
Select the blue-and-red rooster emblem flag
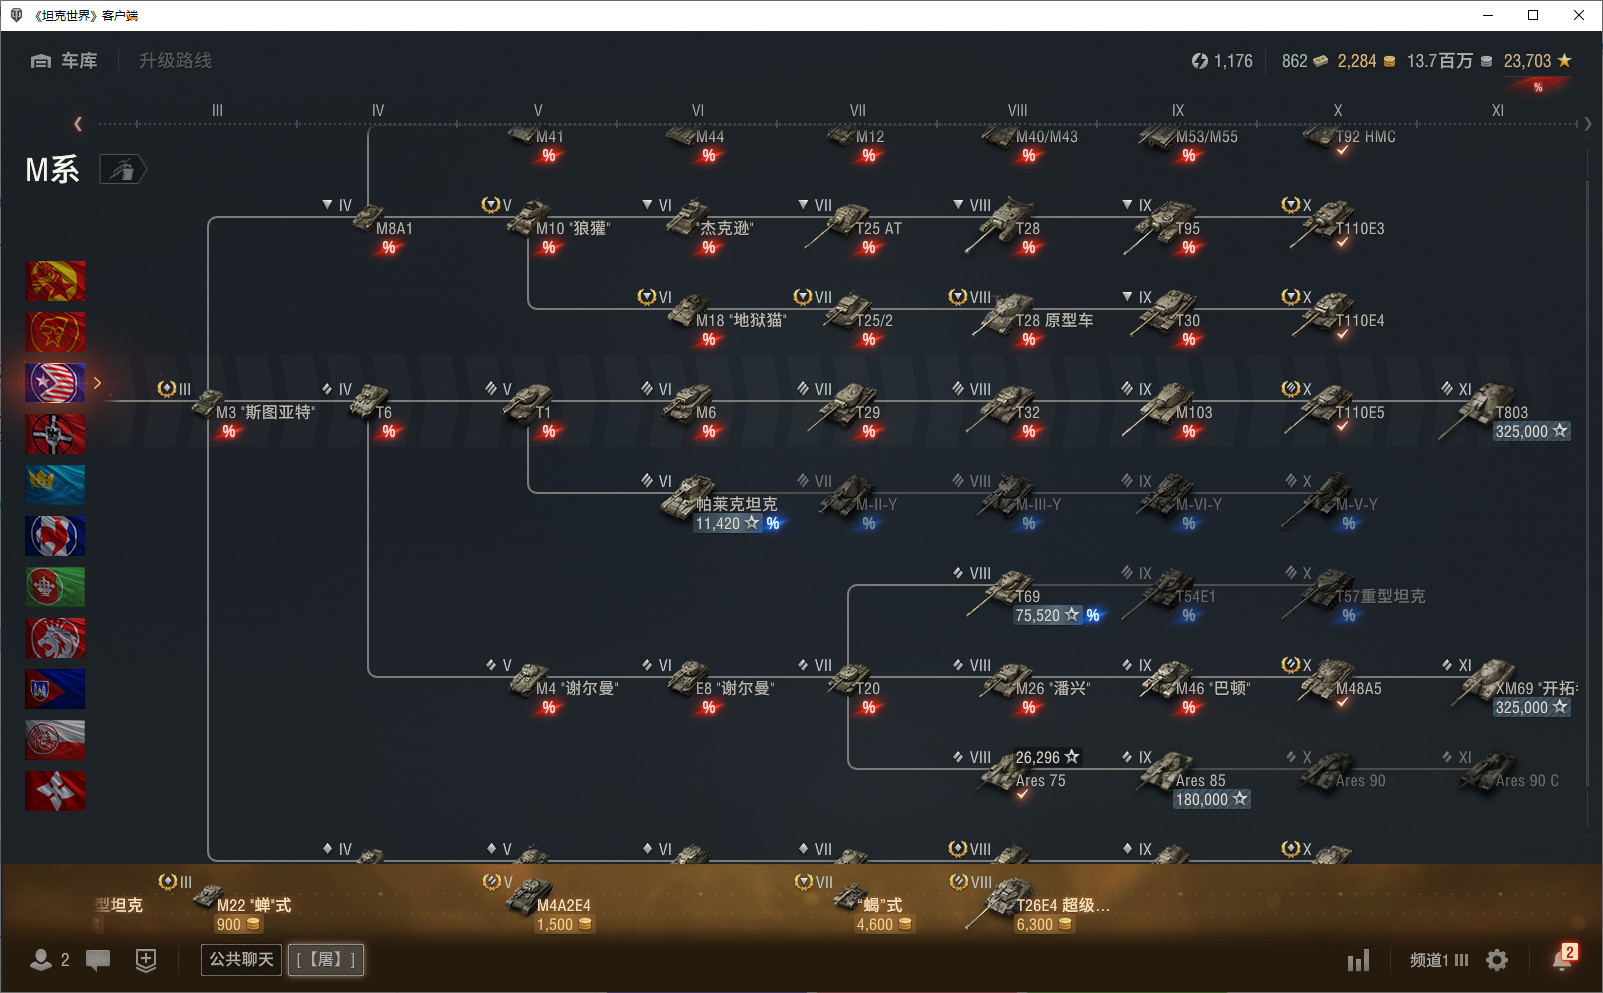pyautogui.click(x=55, y=536)
